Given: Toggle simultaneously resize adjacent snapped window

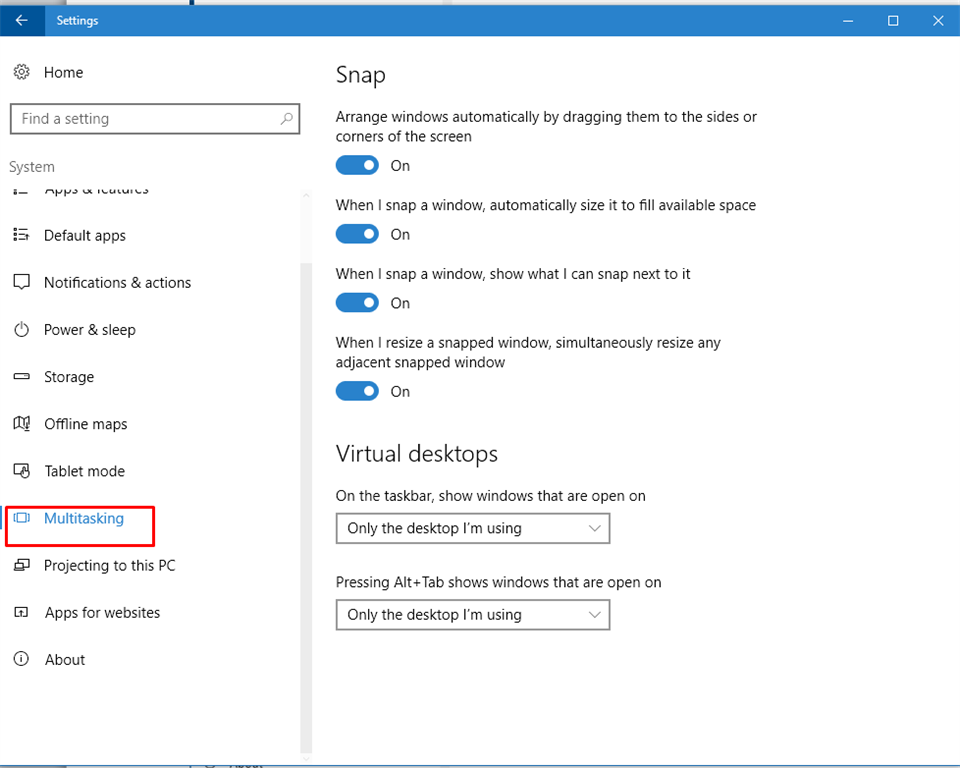Looking at the screenshot, I should tap(357, 391).
